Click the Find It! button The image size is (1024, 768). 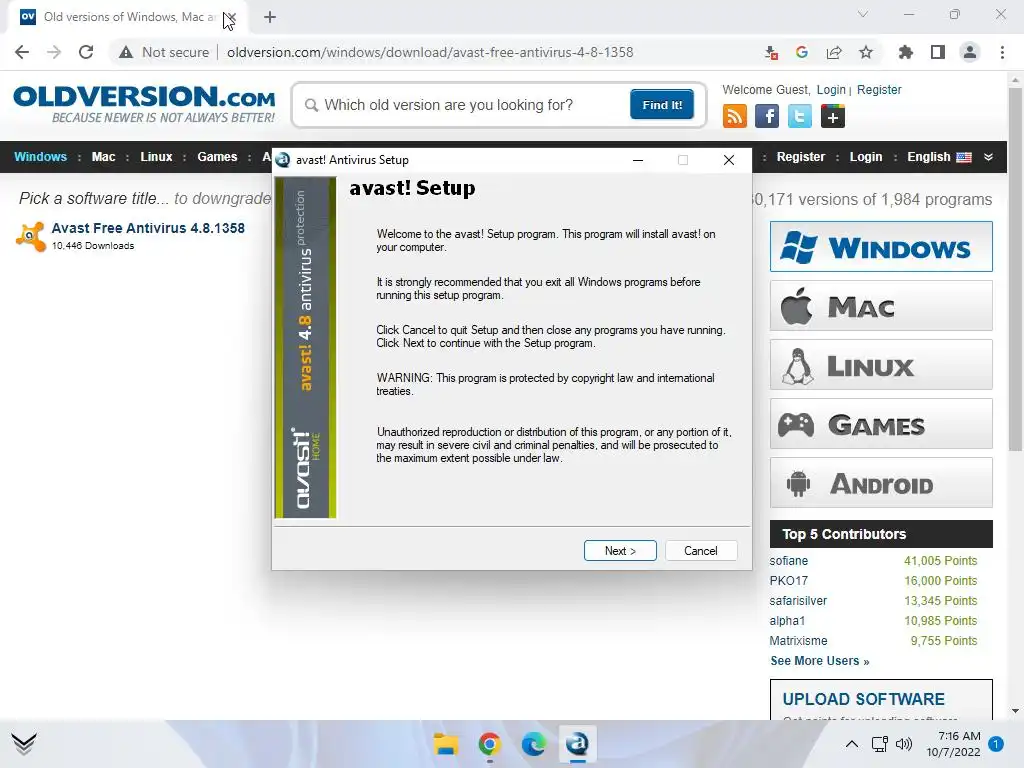(662, 105)
